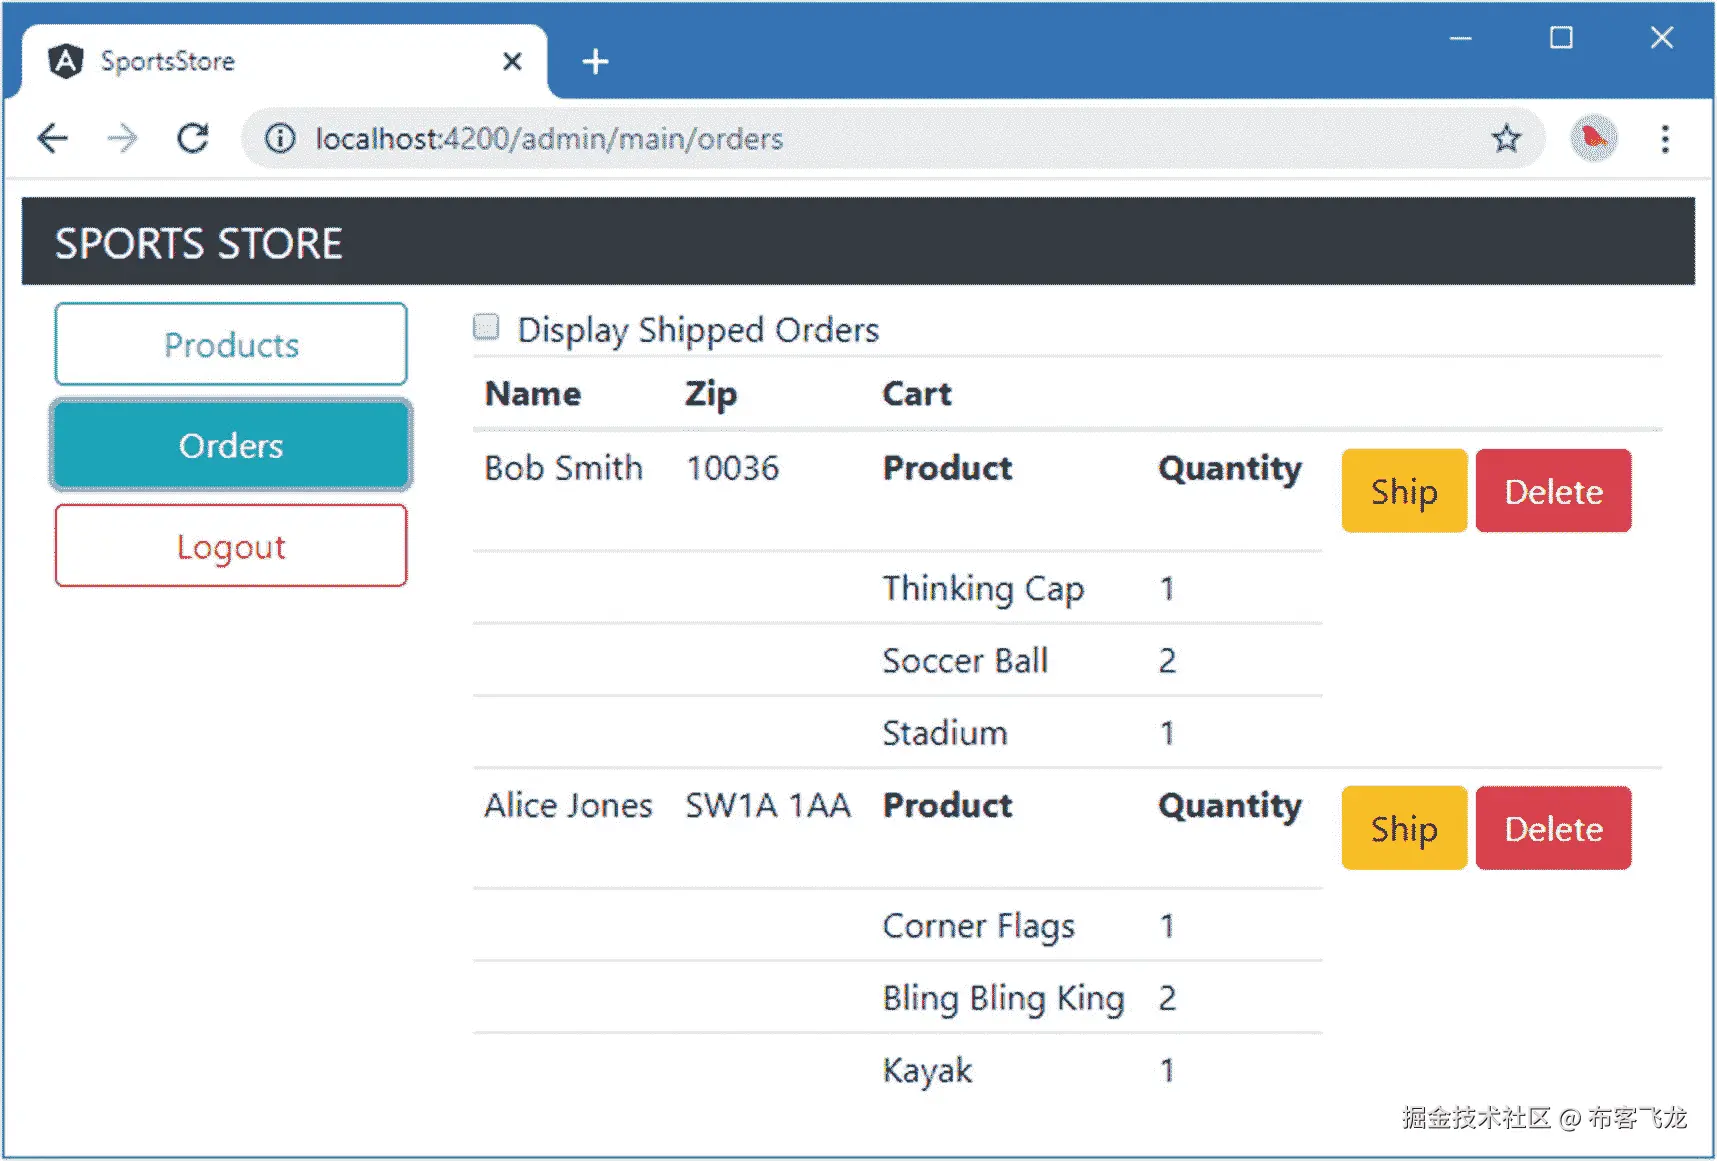
Task: Click the site information icon
Action: coord(280,138)
